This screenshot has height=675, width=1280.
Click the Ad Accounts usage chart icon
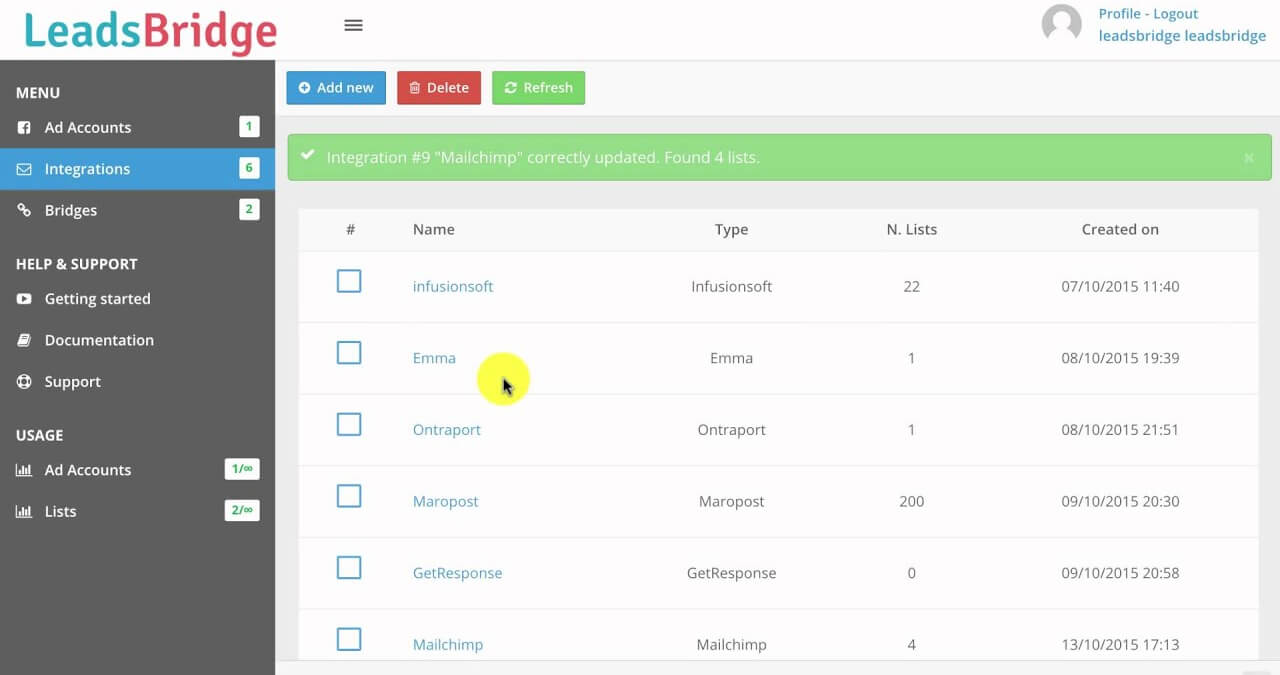click(x=23, y=470)
